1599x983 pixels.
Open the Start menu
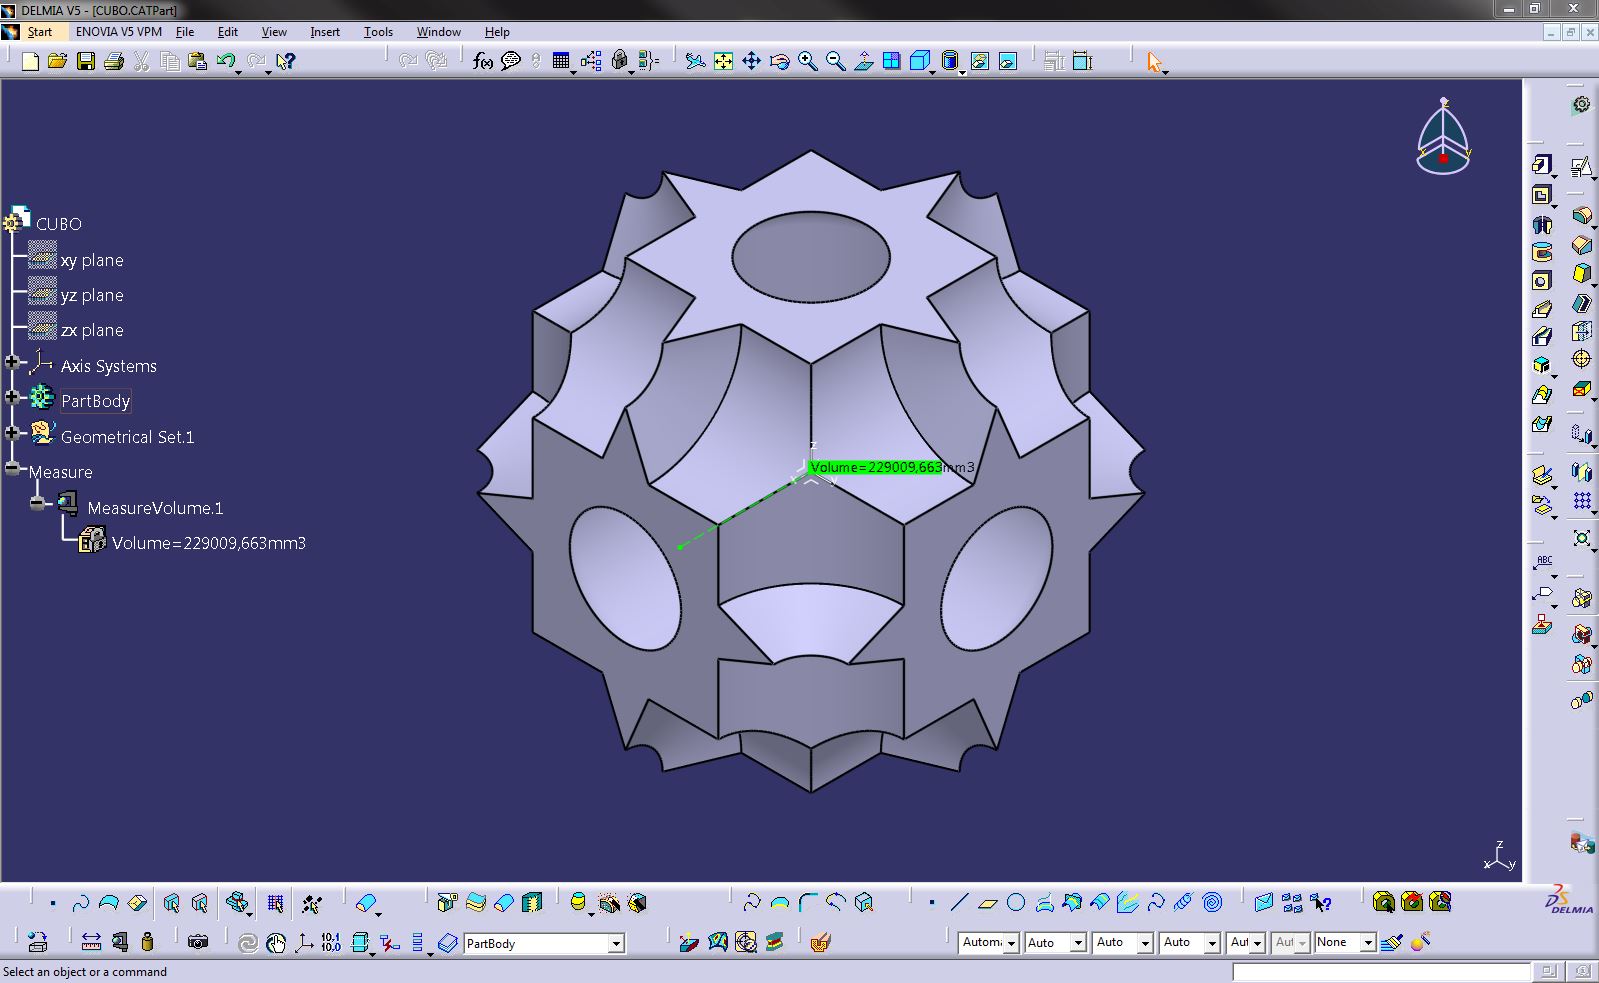[39, 32]
